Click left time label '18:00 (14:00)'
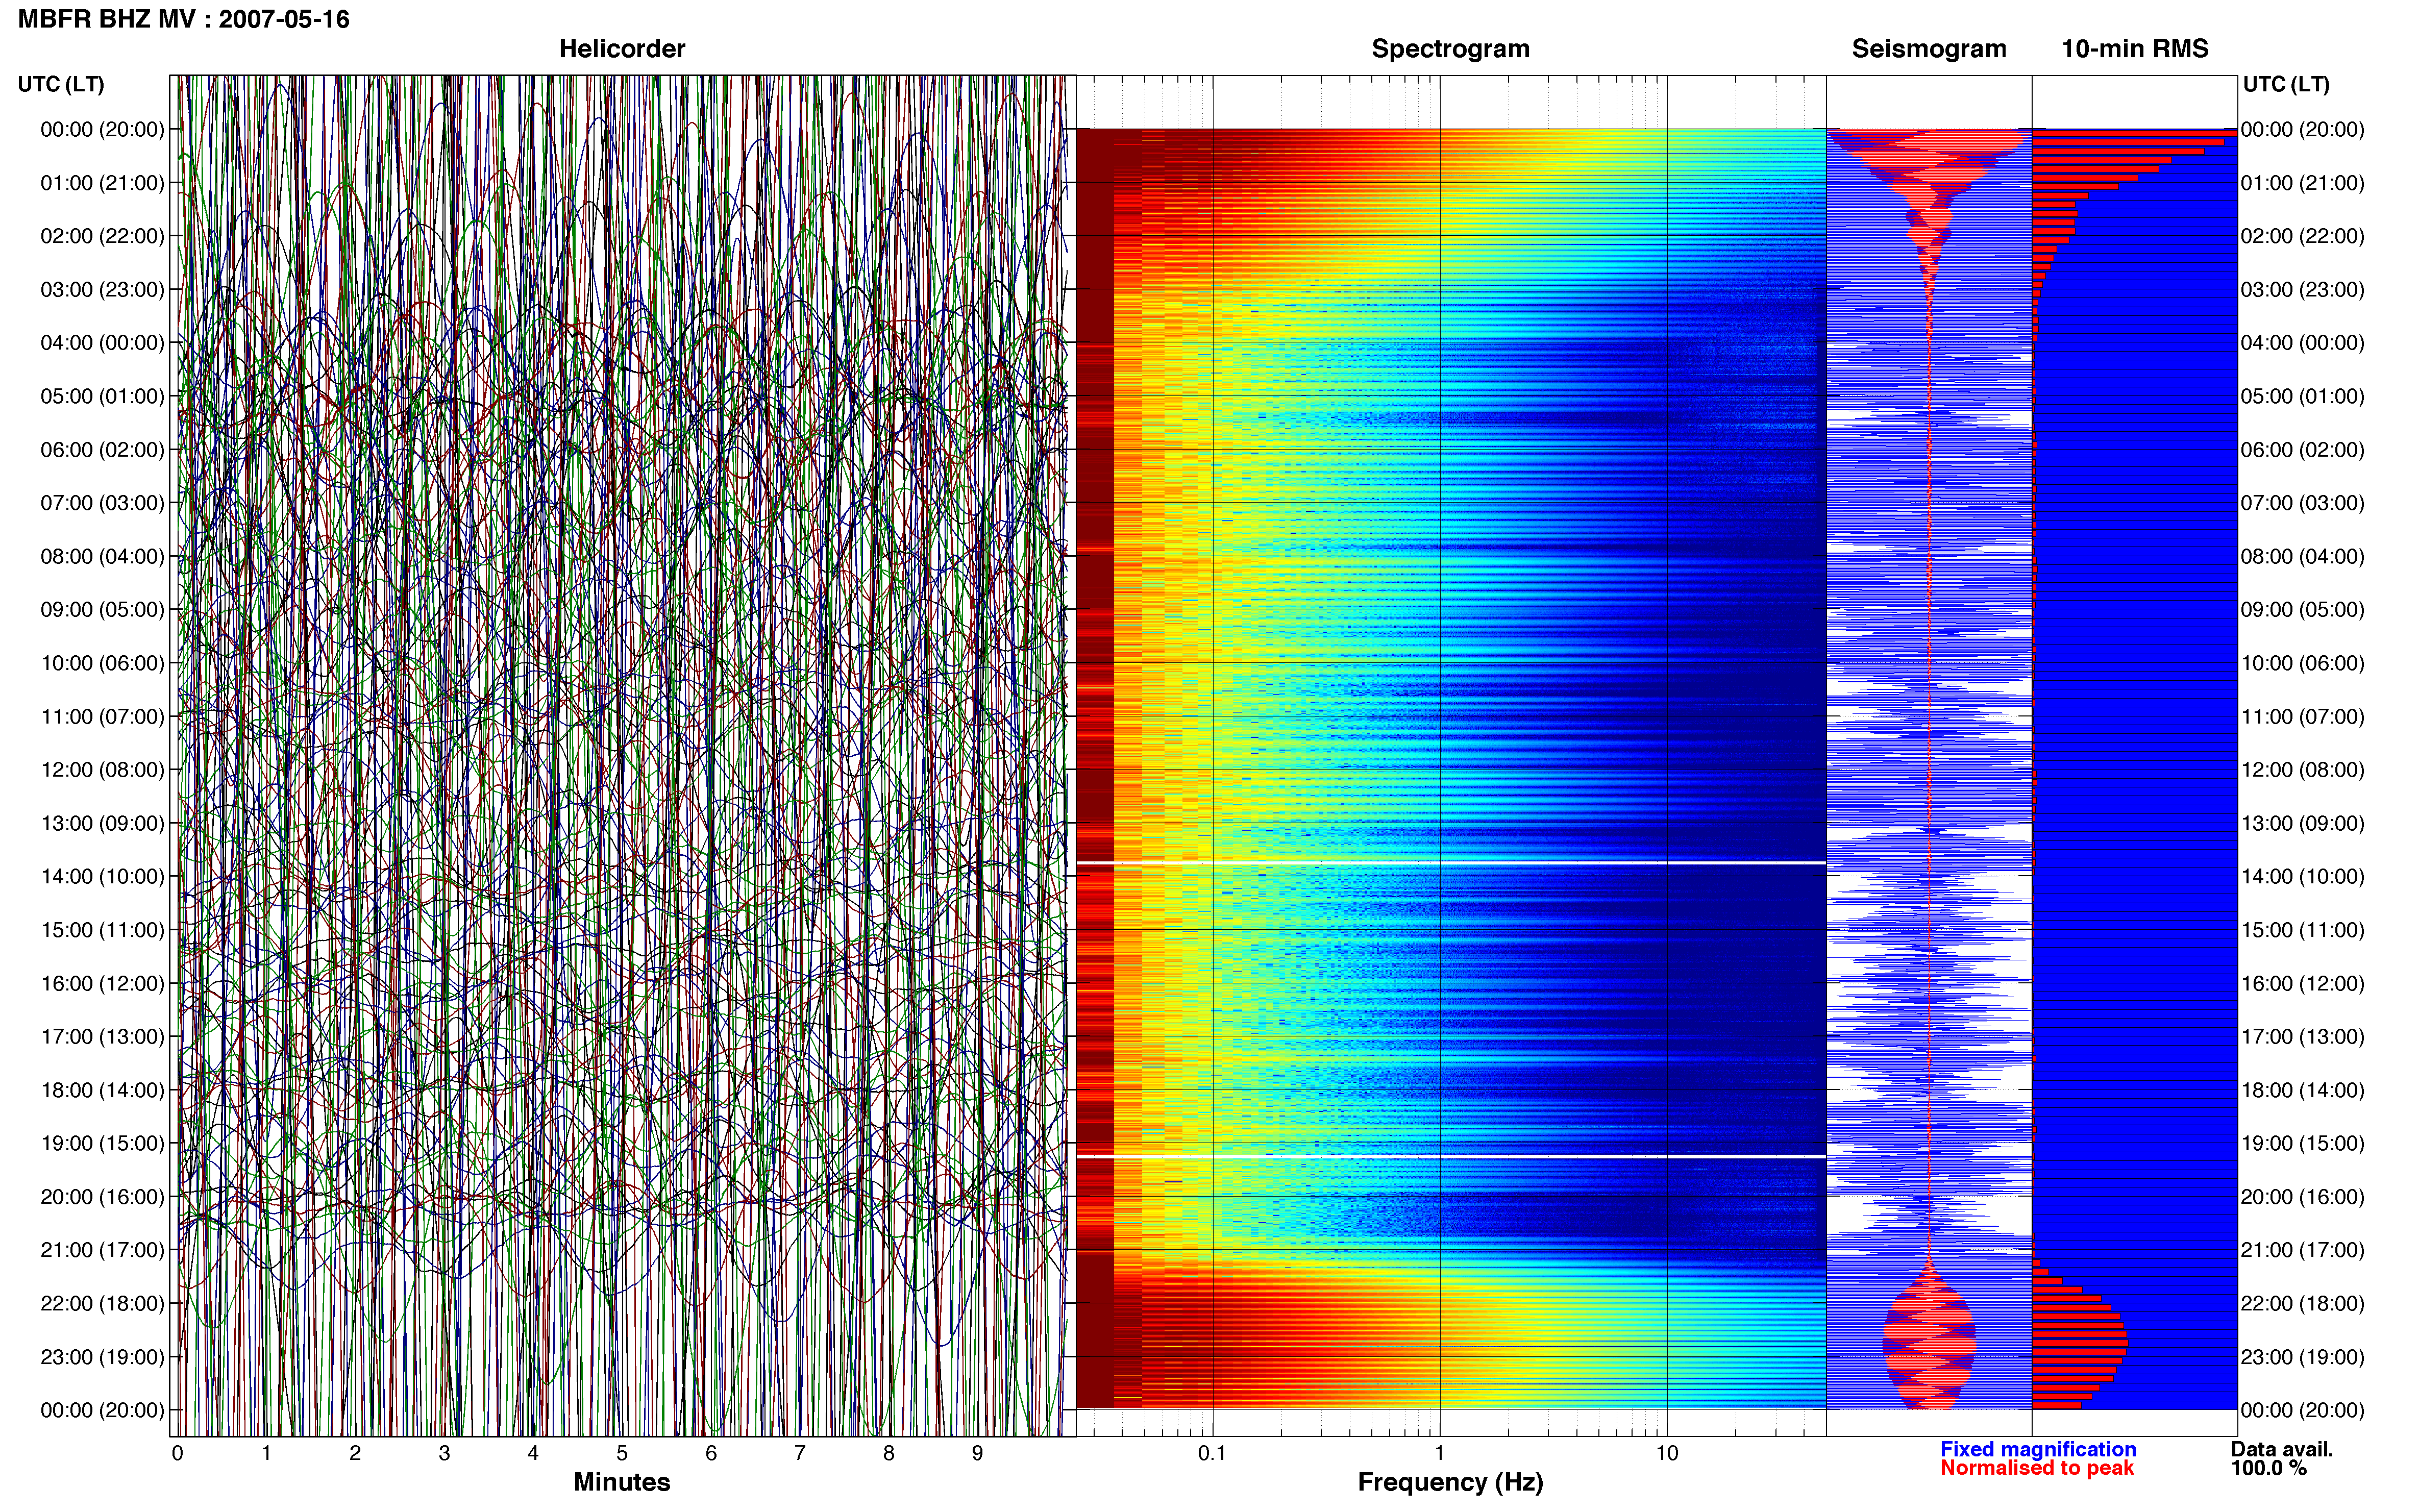 click(x=102, y=1090)
